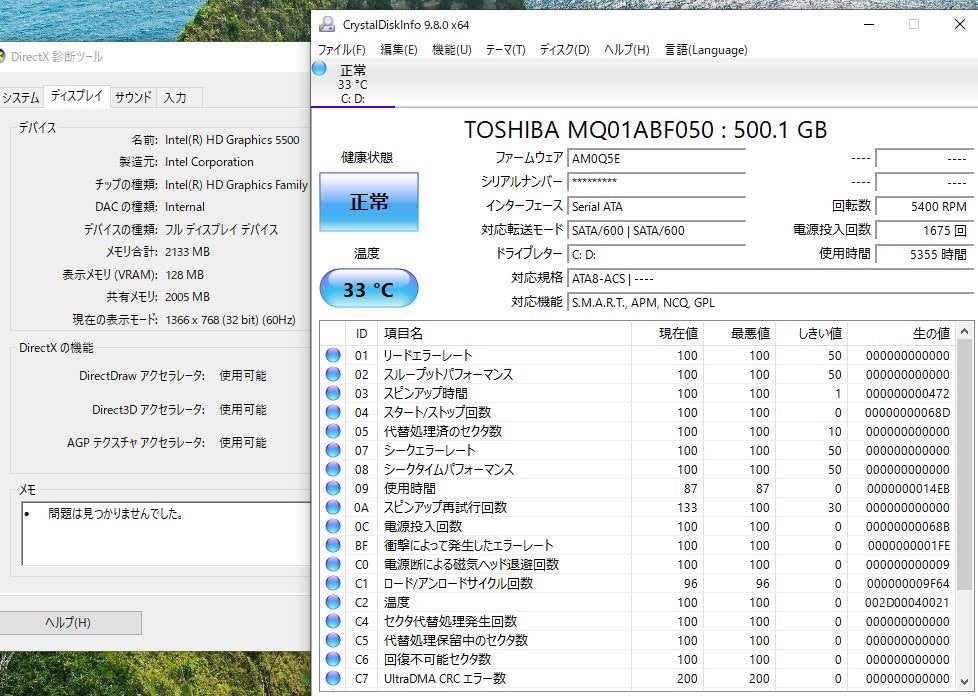Screen dimensions: 978x696
Task: Switch to サウンド tab in DirectX tool
Action: 133,97
